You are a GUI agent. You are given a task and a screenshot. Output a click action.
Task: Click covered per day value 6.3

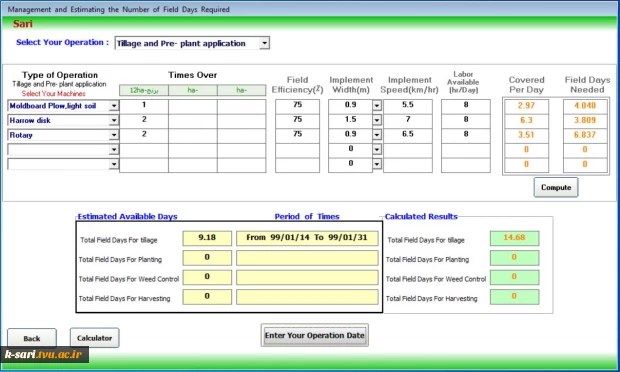click(526, 121)
